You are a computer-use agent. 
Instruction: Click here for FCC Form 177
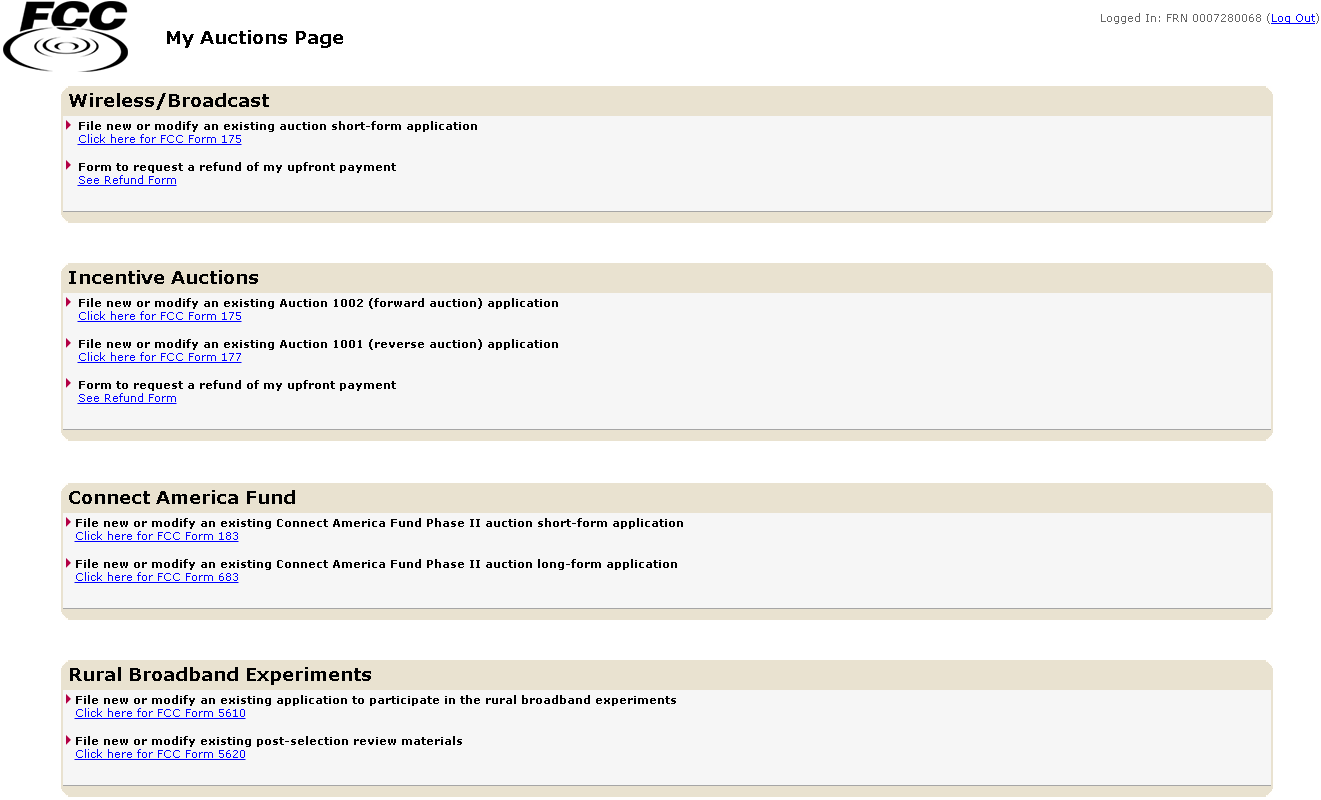point(160,358)
